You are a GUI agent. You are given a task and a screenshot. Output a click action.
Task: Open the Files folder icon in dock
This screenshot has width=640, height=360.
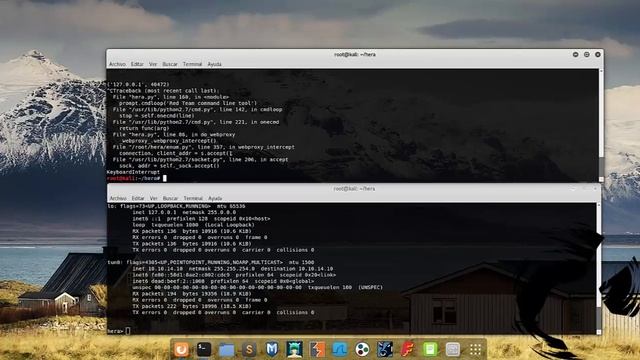227,349
